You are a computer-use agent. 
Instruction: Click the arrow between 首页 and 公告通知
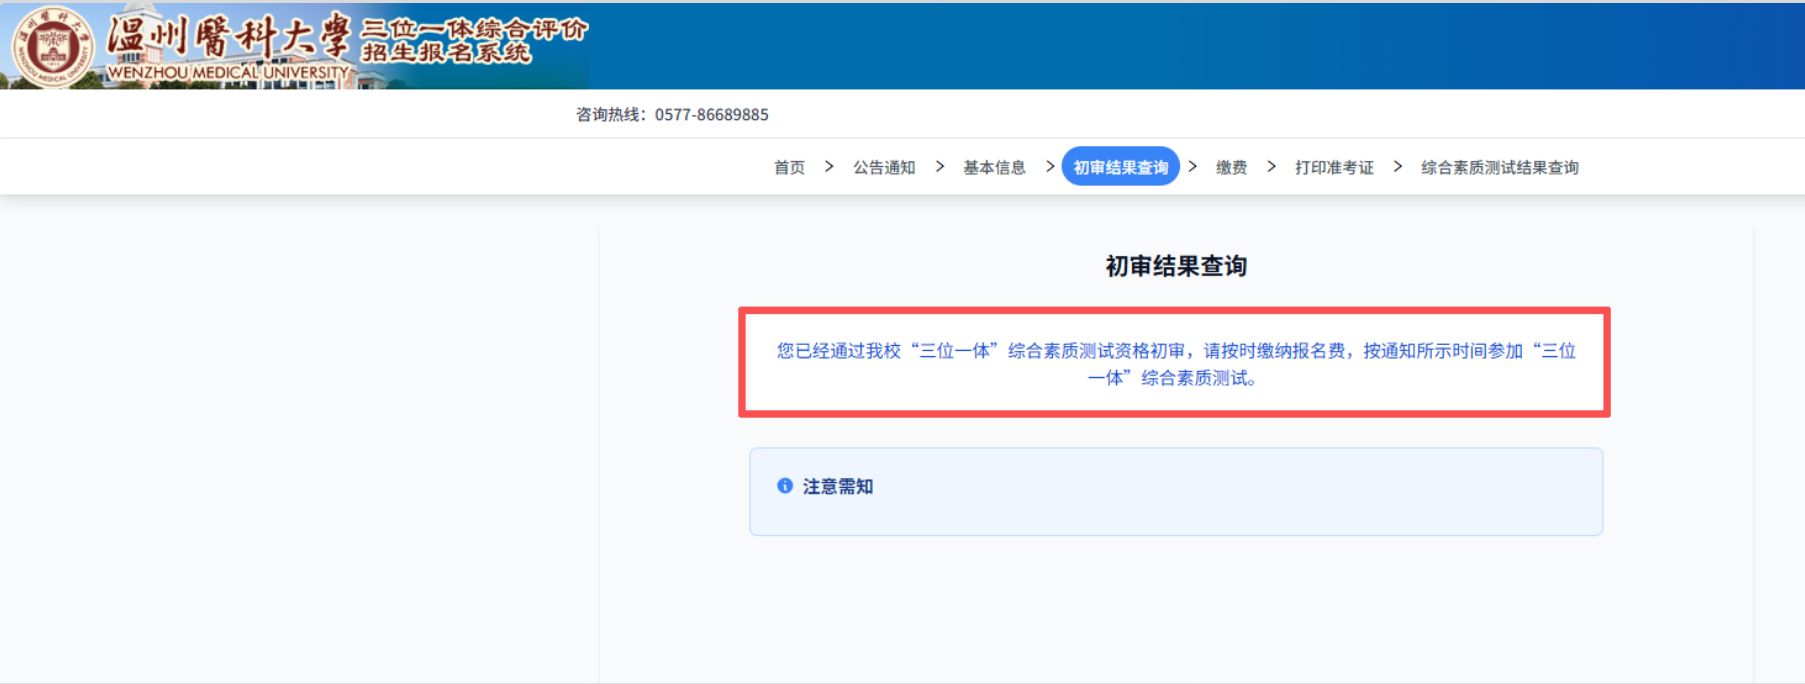click(829, 167)
